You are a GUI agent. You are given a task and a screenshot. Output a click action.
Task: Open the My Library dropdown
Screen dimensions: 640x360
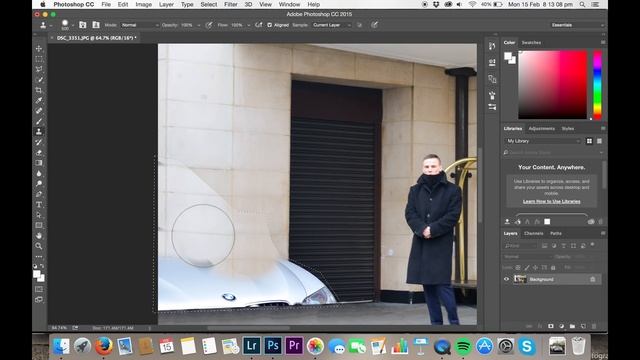click(543, 141)
